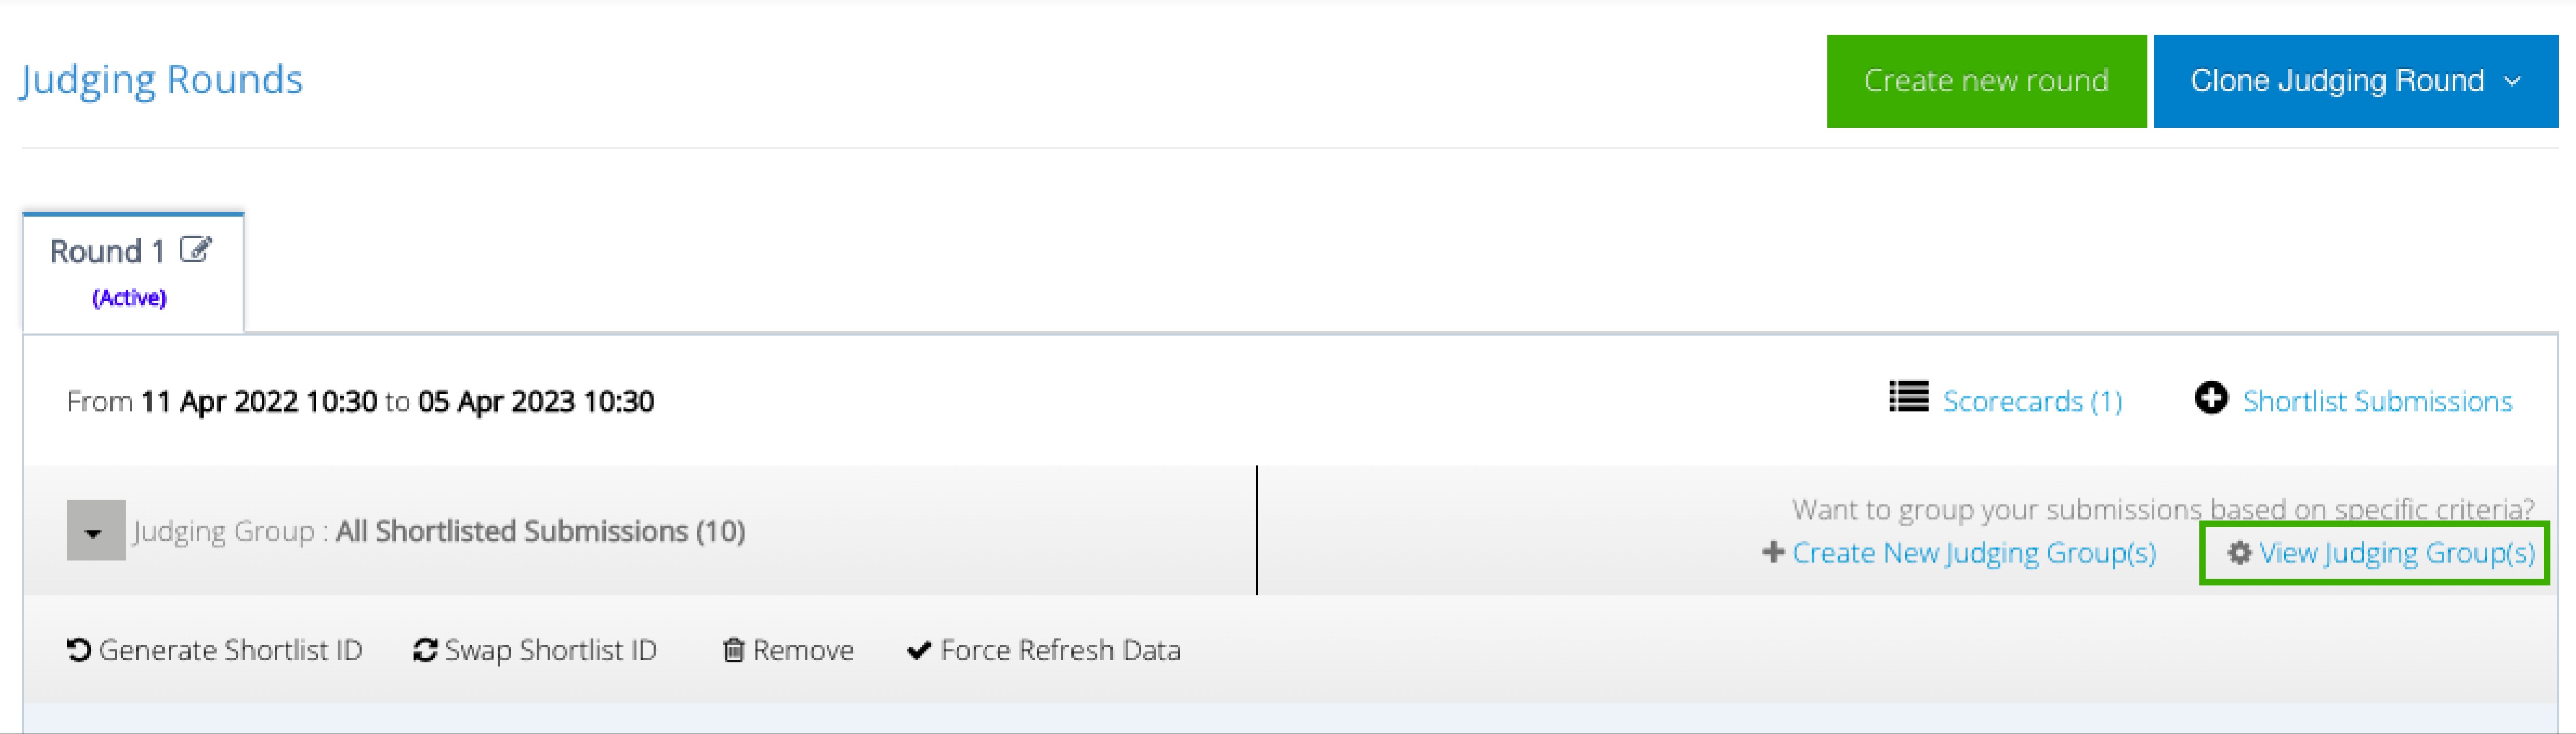Click the checkmark icon for Force Refresh Data
This screenshot has height=734, width=2576.
tap(919, 651)
